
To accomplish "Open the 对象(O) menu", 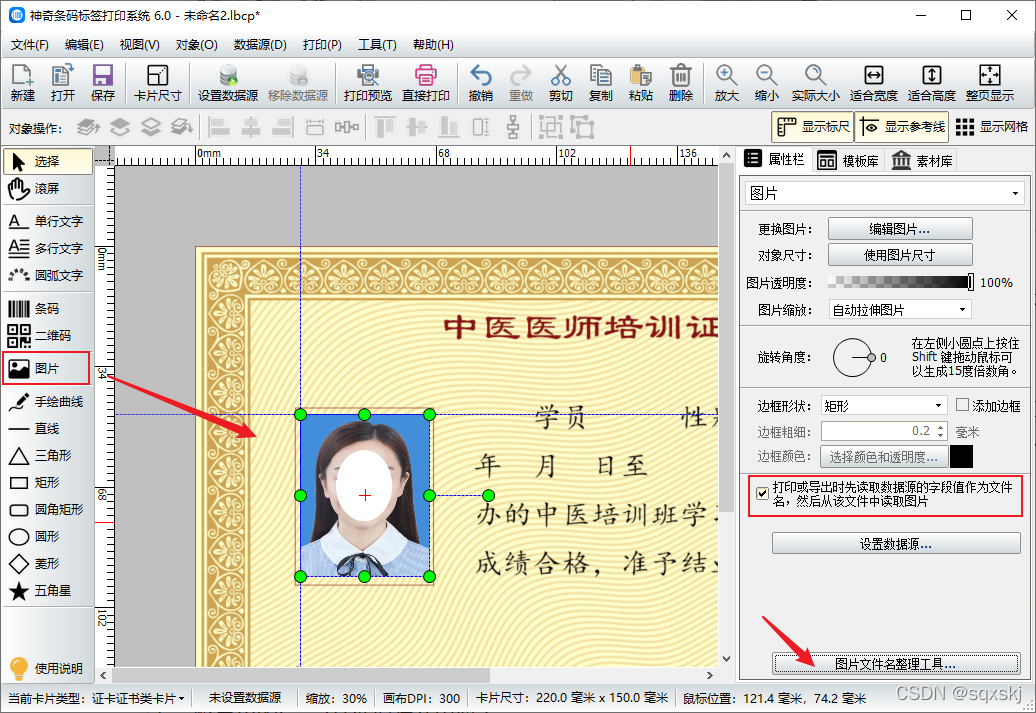I will point(196,45).
